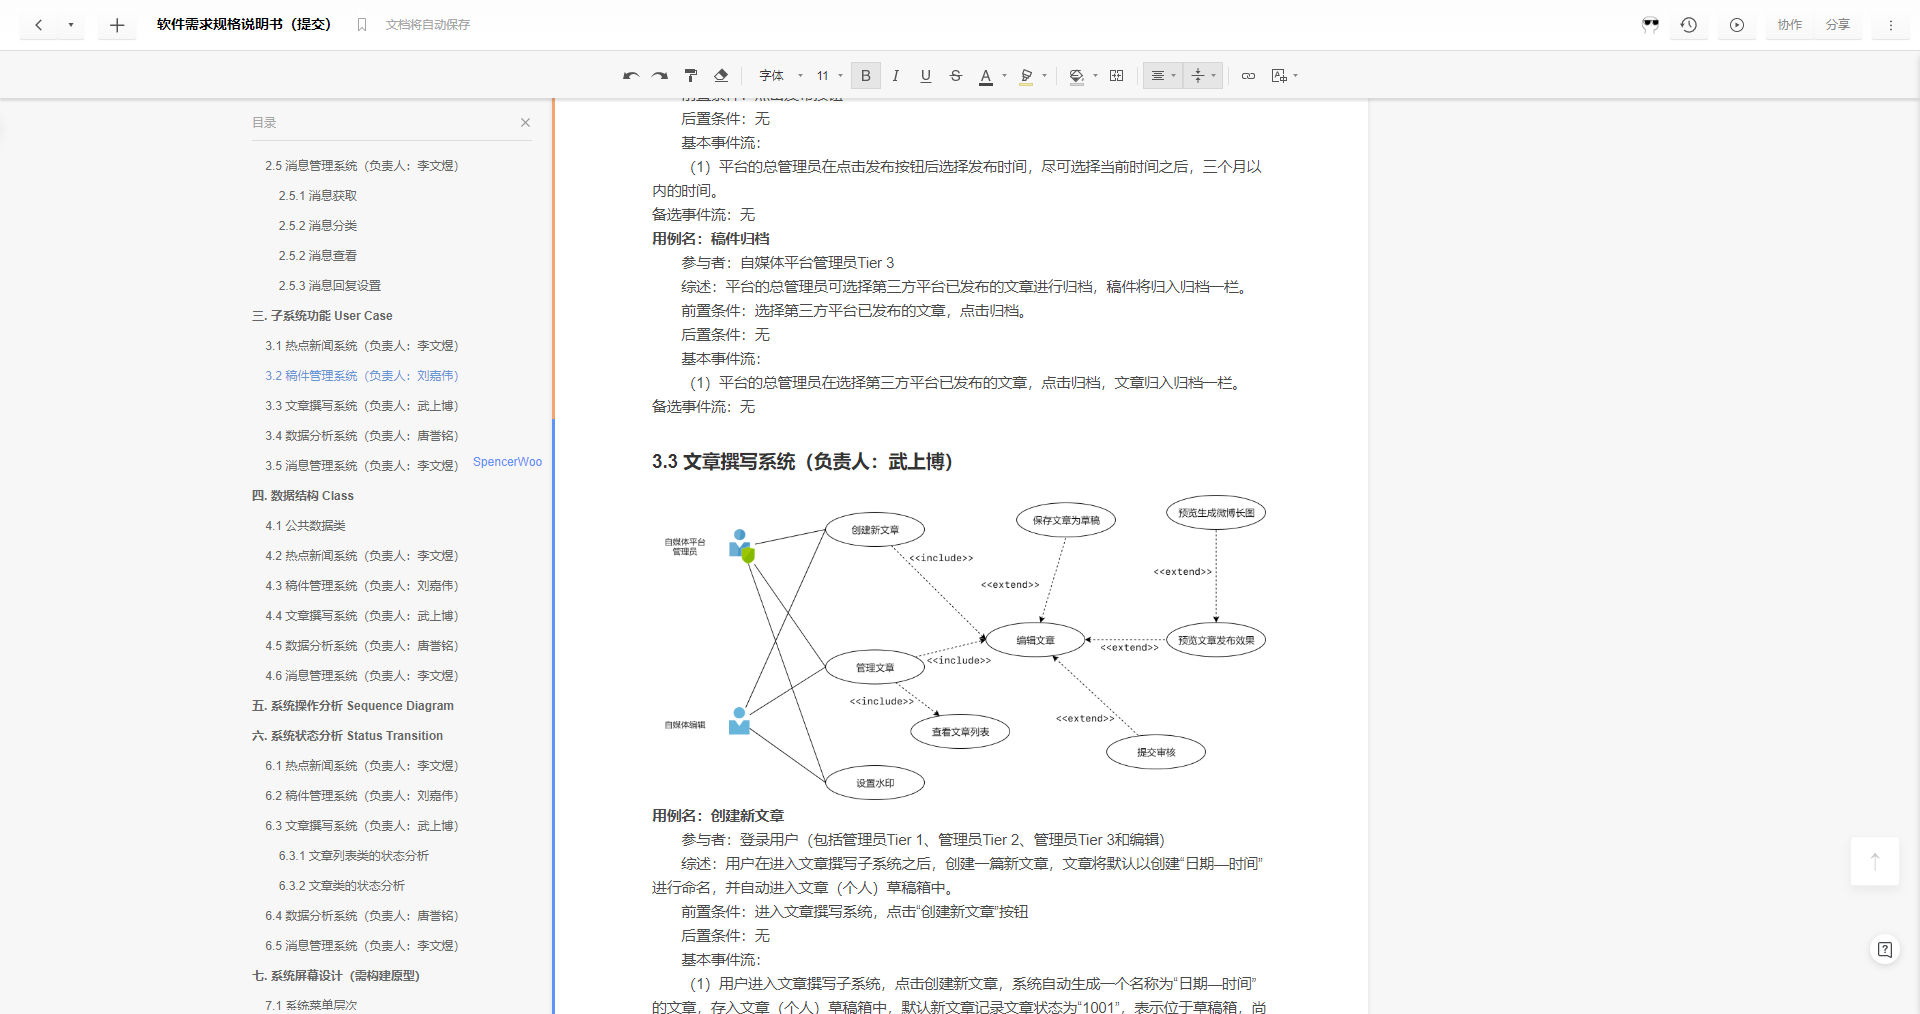Activate the format painter tool

click(691, 76)
